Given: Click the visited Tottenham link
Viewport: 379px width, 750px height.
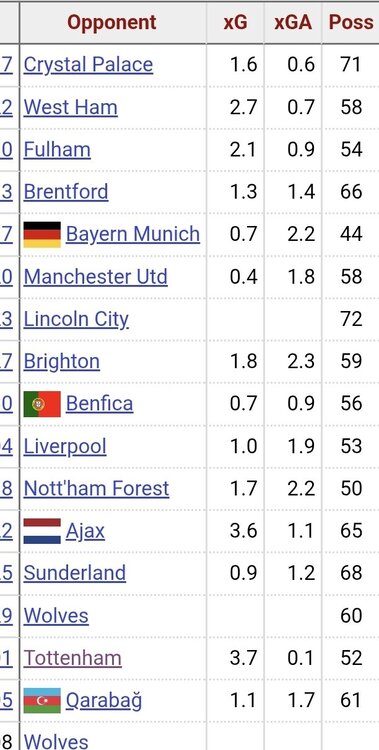Looking at the screenshot, I should point(73,658).
